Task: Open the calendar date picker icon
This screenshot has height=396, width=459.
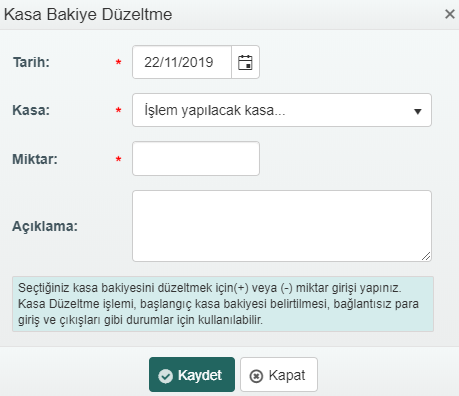Action: (245, 62)
